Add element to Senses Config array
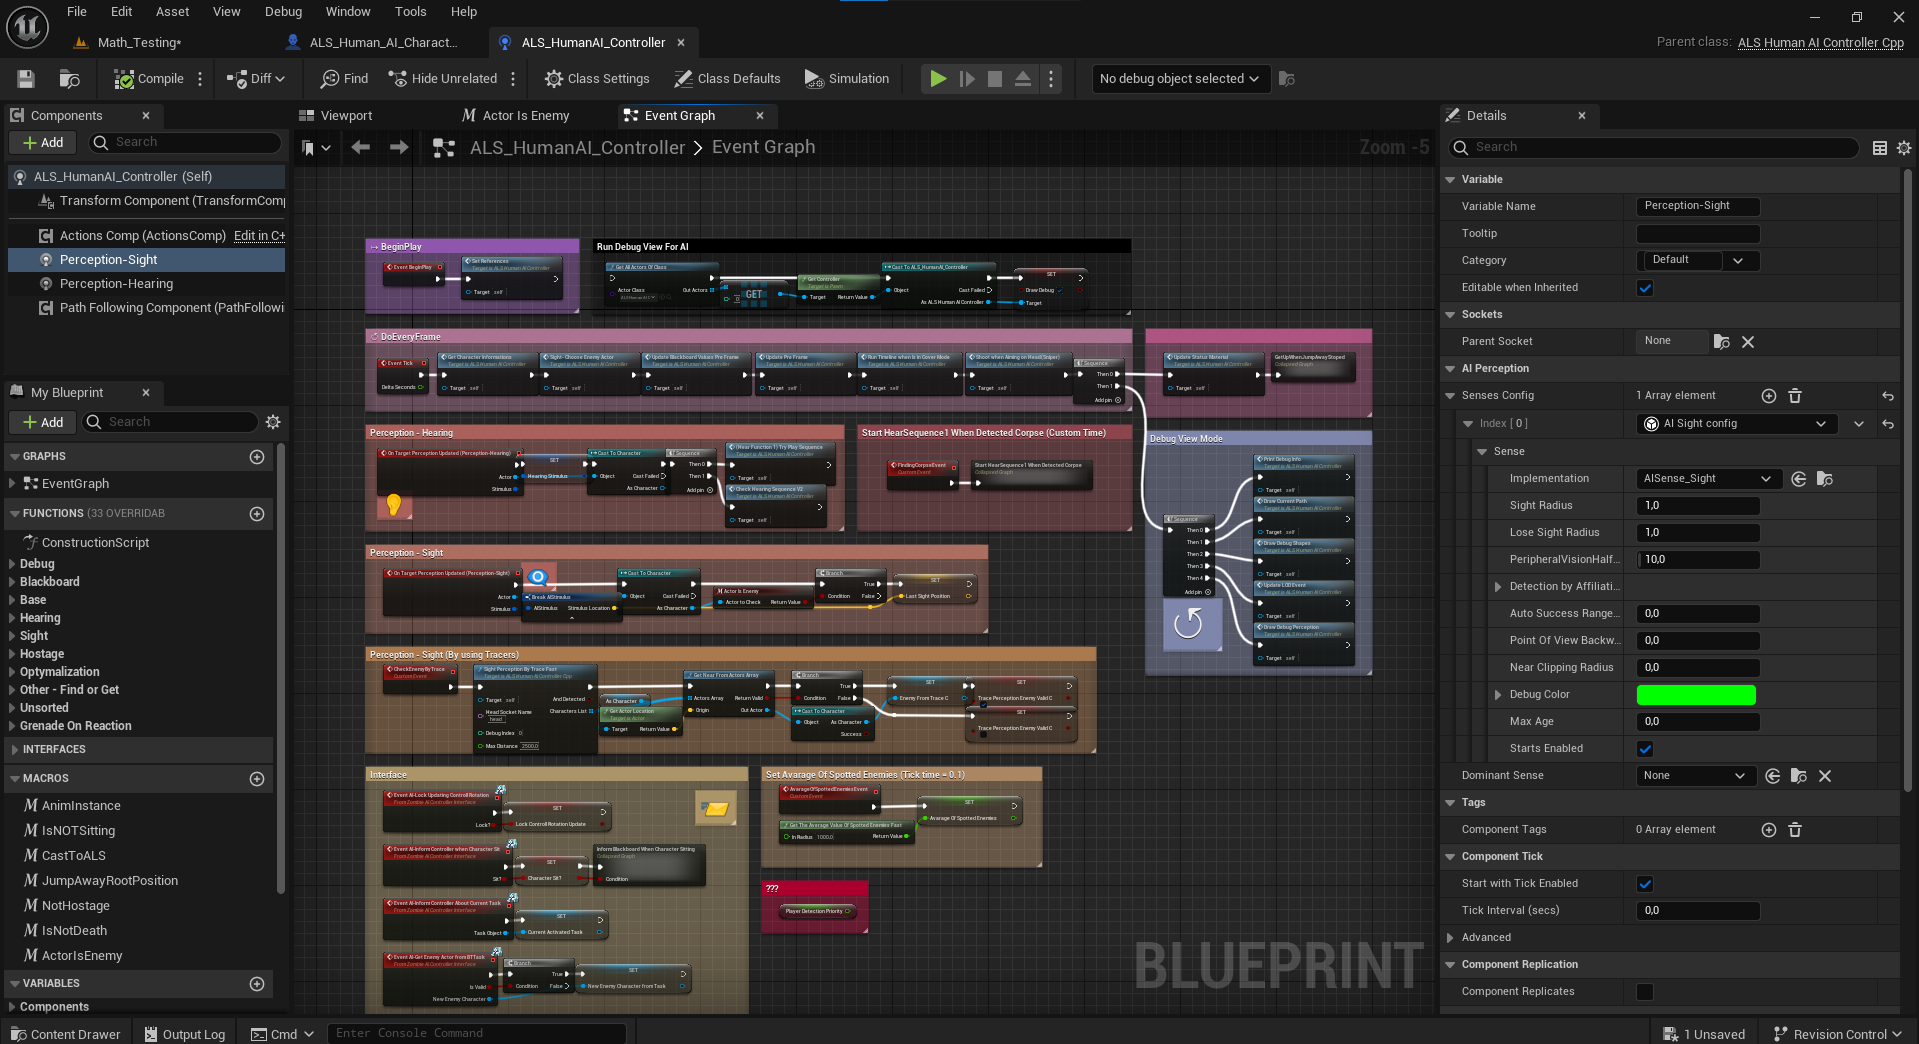Screen dimensions: 1919x1044 pyautogui.click(x=1769, y=396)
